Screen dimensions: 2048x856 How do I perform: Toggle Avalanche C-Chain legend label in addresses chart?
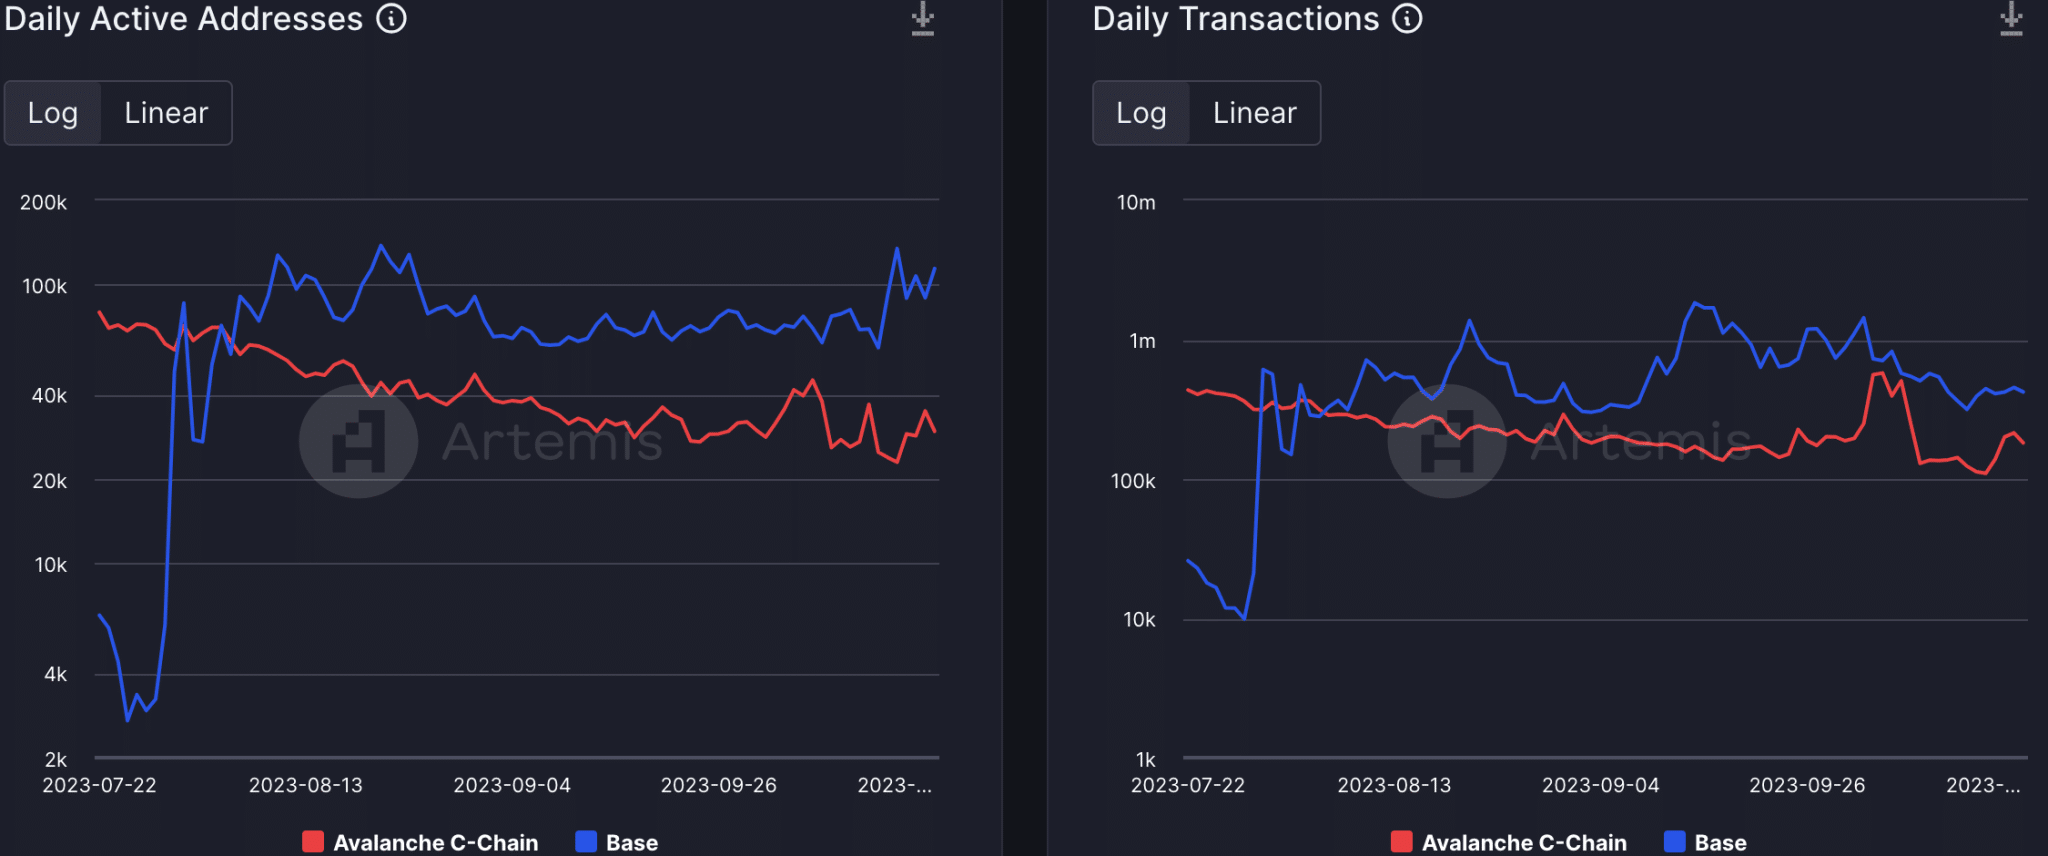coord(435,842)
